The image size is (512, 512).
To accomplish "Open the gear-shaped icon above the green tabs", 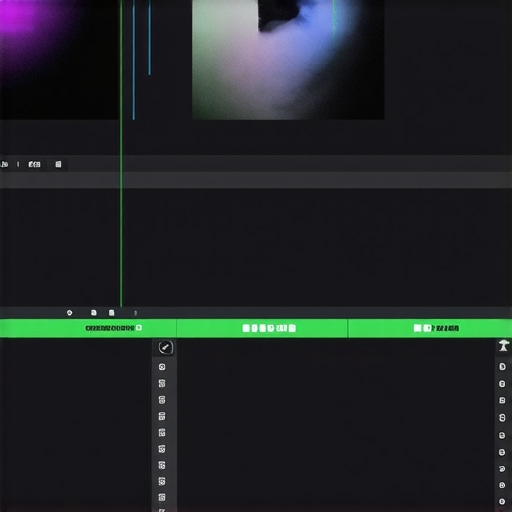I will [69, 313].
